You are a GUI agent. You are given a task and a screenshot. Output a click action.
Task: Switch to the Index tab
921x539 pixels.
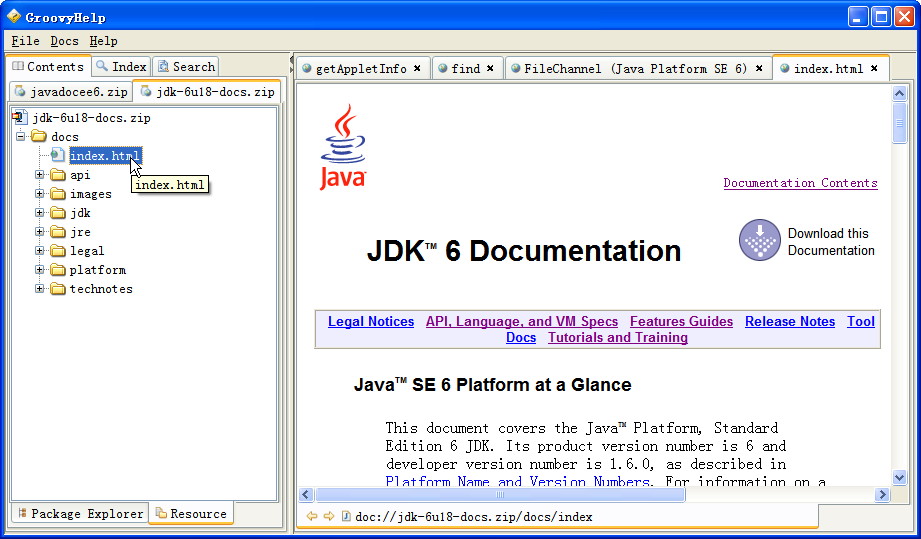[122, 66]
